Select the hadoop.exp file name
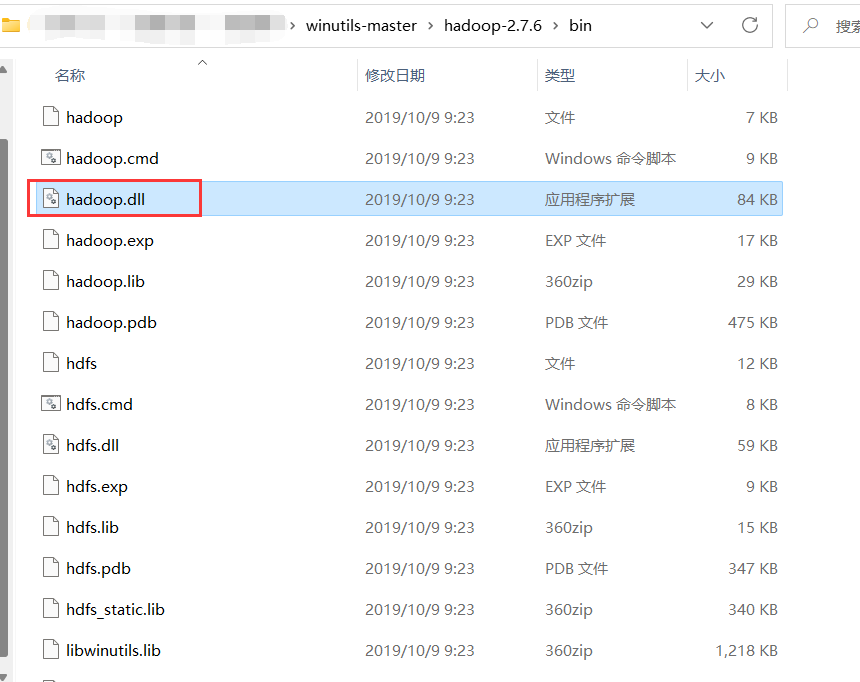This screenshot has width=860, height=682. 110,240
